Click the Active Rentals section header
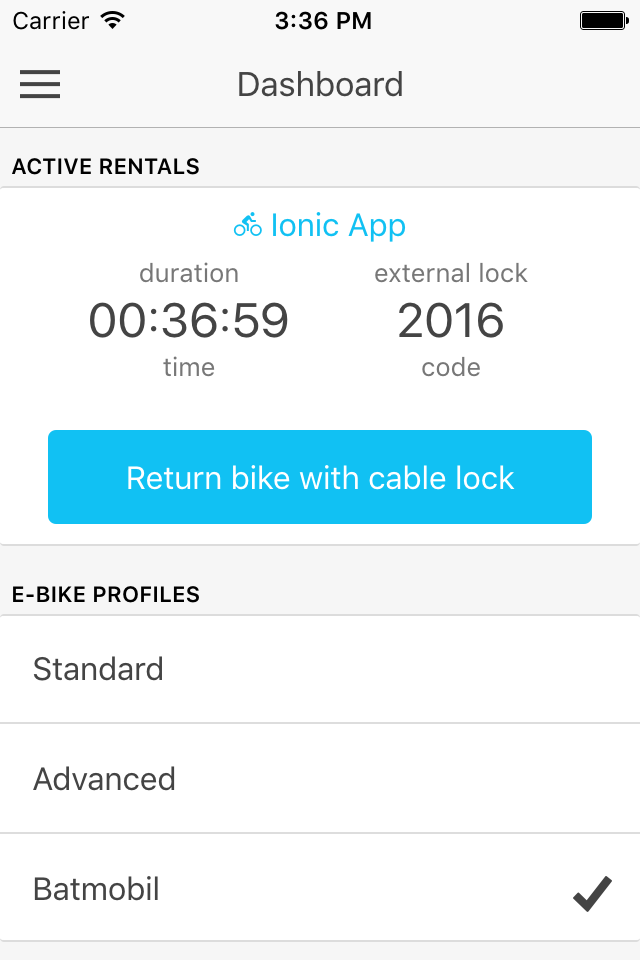 [105, 167]
